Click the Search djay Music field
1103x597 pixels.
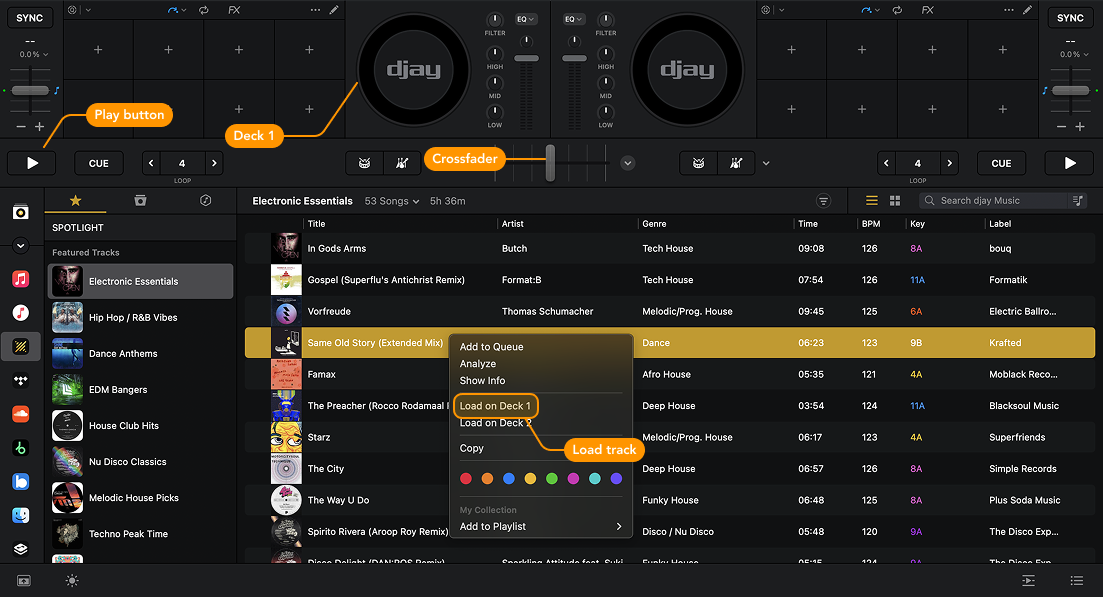[x=1000, y=201]
